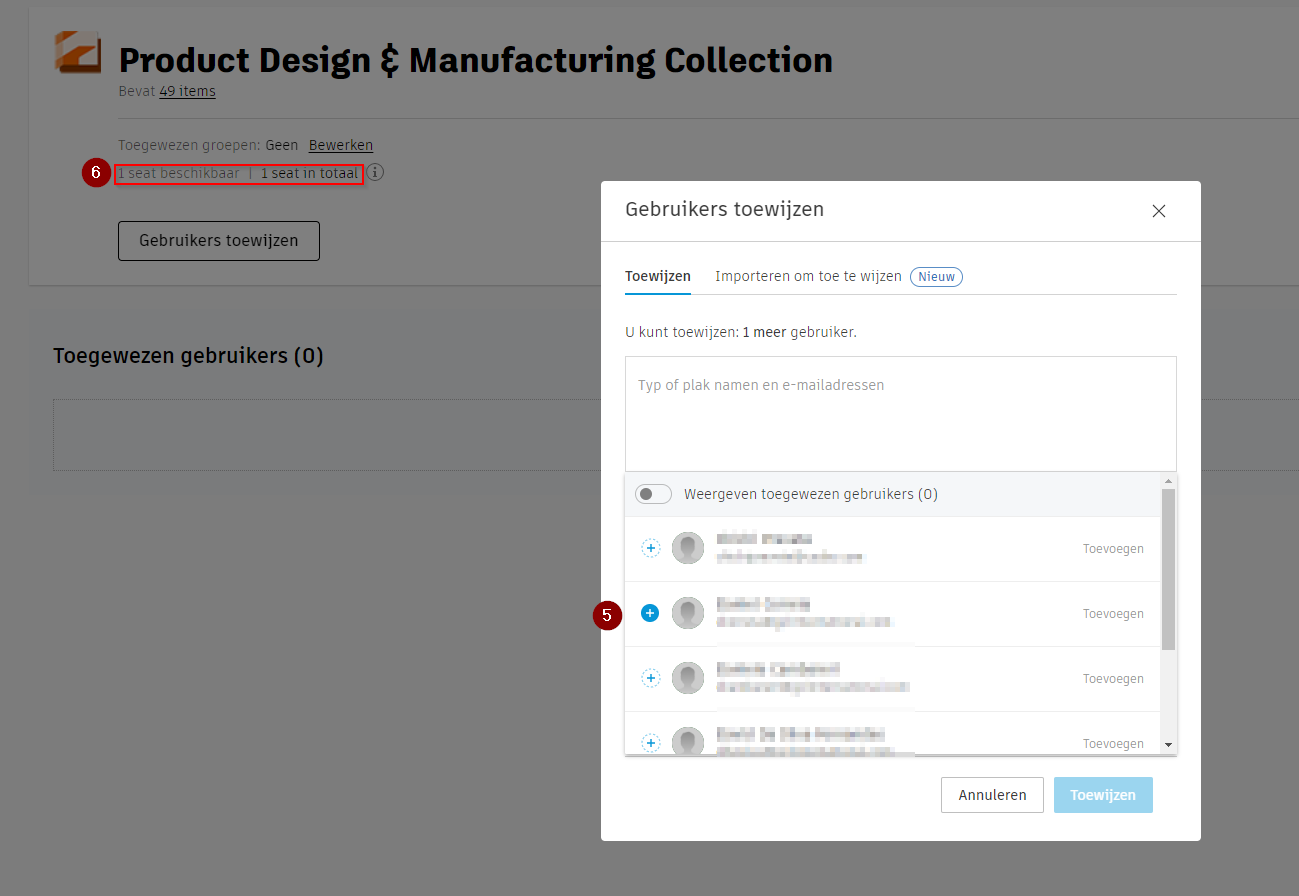Toggle Weergeven toegewezen gebruikers switch
The image size is (1299, 896).
[x=653, y=494]
